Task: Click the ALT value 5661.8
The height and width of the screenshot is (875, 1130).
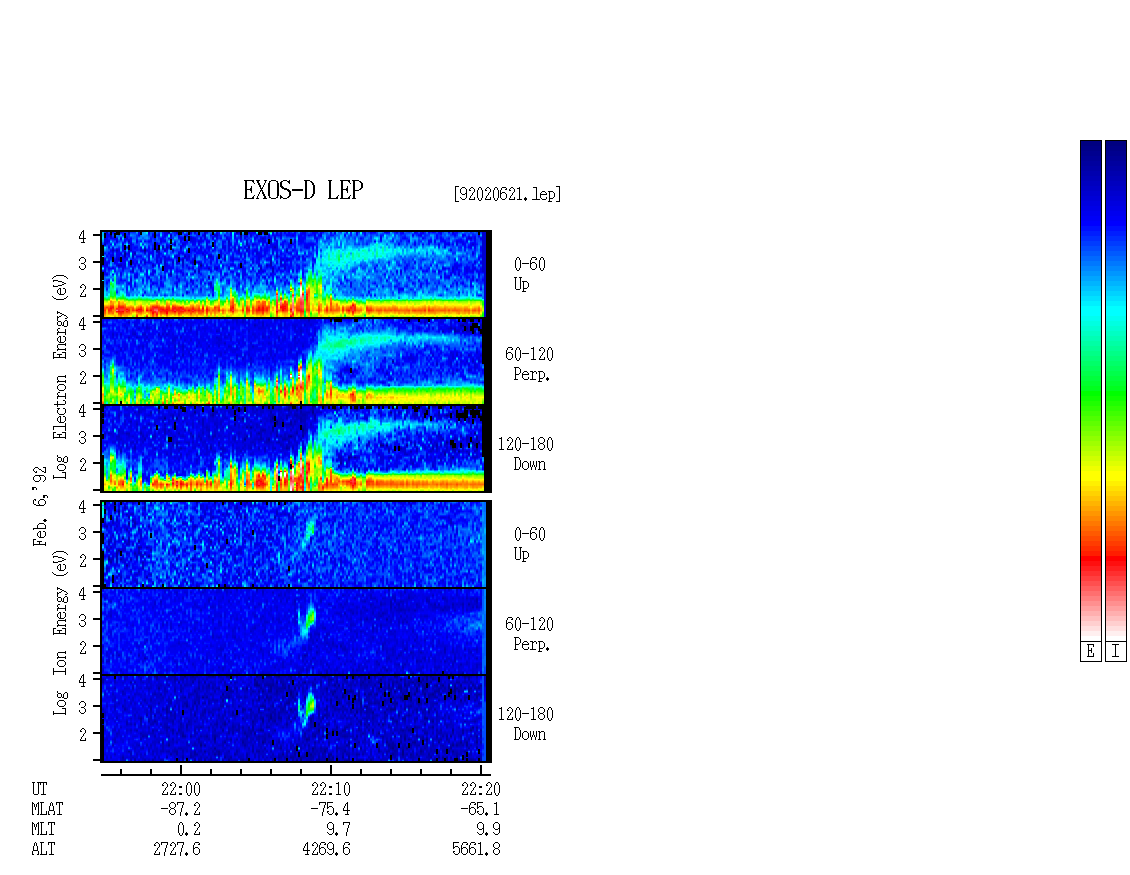Action: [476, 850]
